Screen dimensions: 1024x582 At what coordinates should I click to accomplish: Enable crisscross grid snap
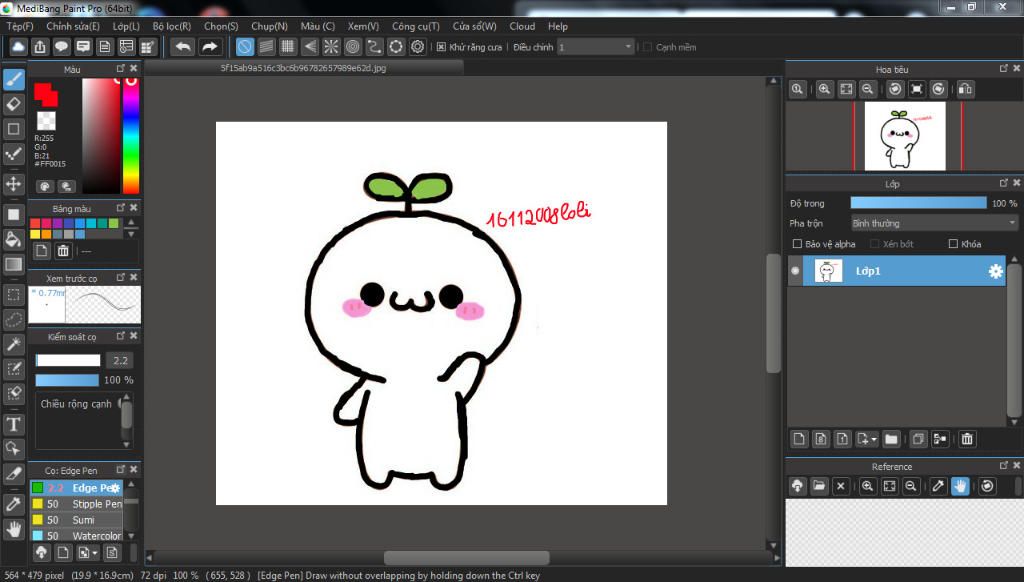tap(288, 47)
